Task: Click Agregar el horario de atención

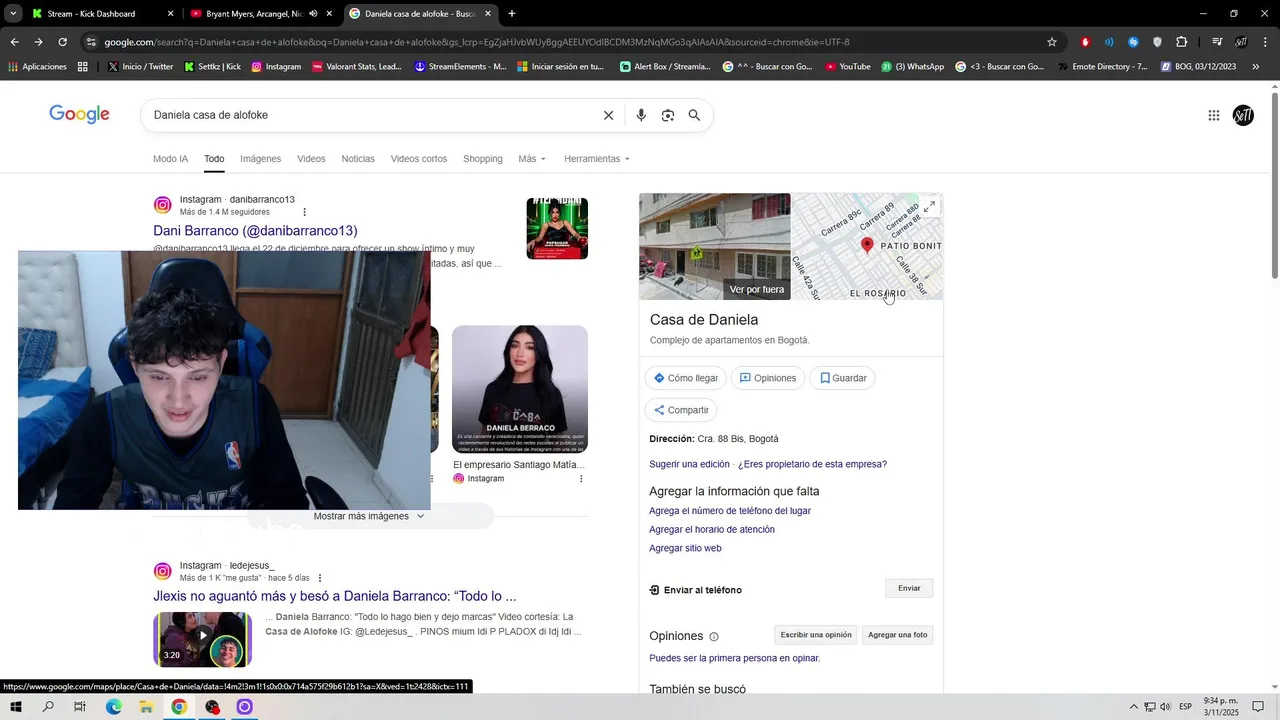Action: (x=712, y=530)
